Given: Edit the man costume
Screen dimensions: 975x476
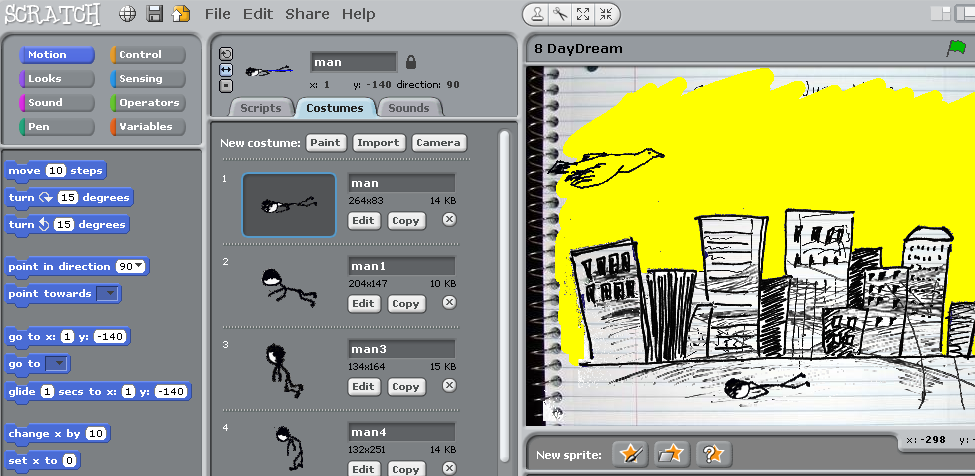Looking at the screenshot, I should point(363,221).
